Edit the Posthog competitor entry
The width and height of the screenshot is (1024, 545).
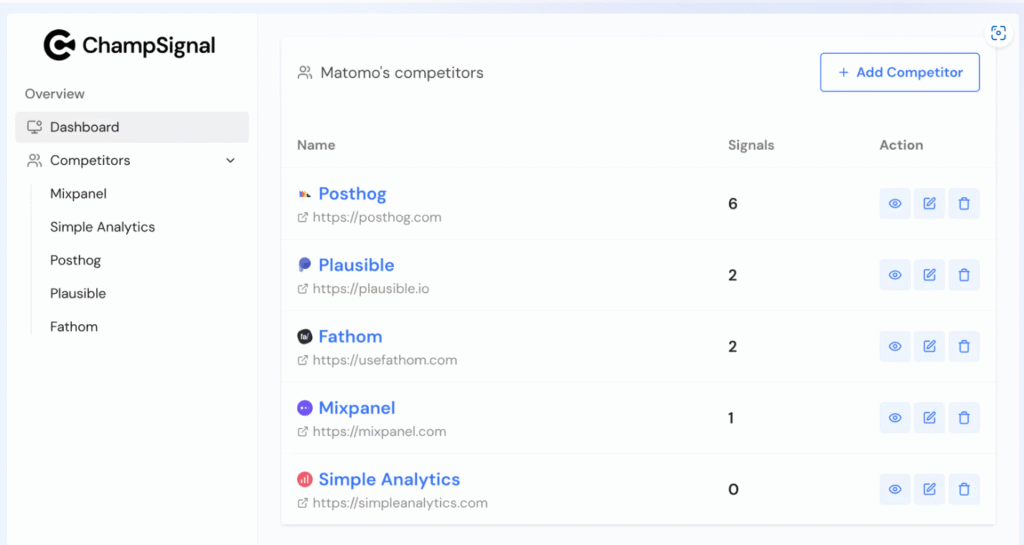point(929,204)
